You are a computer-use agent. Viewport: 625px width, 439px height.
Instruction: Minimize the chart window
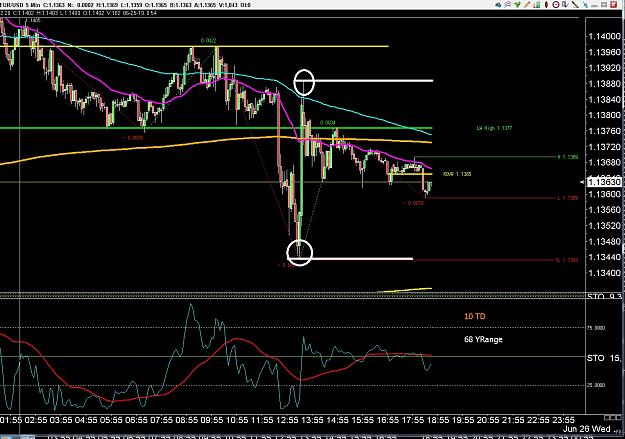[594, 6]
